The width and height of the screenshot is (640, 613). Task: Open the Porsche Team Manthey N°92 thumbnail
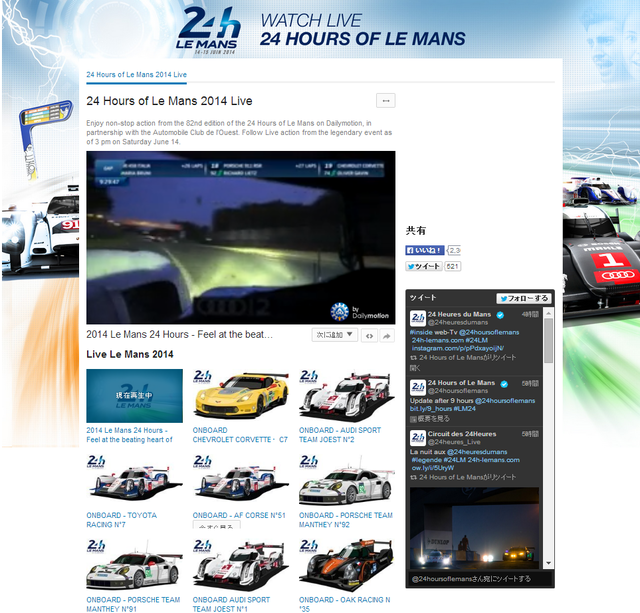point(347,481)
